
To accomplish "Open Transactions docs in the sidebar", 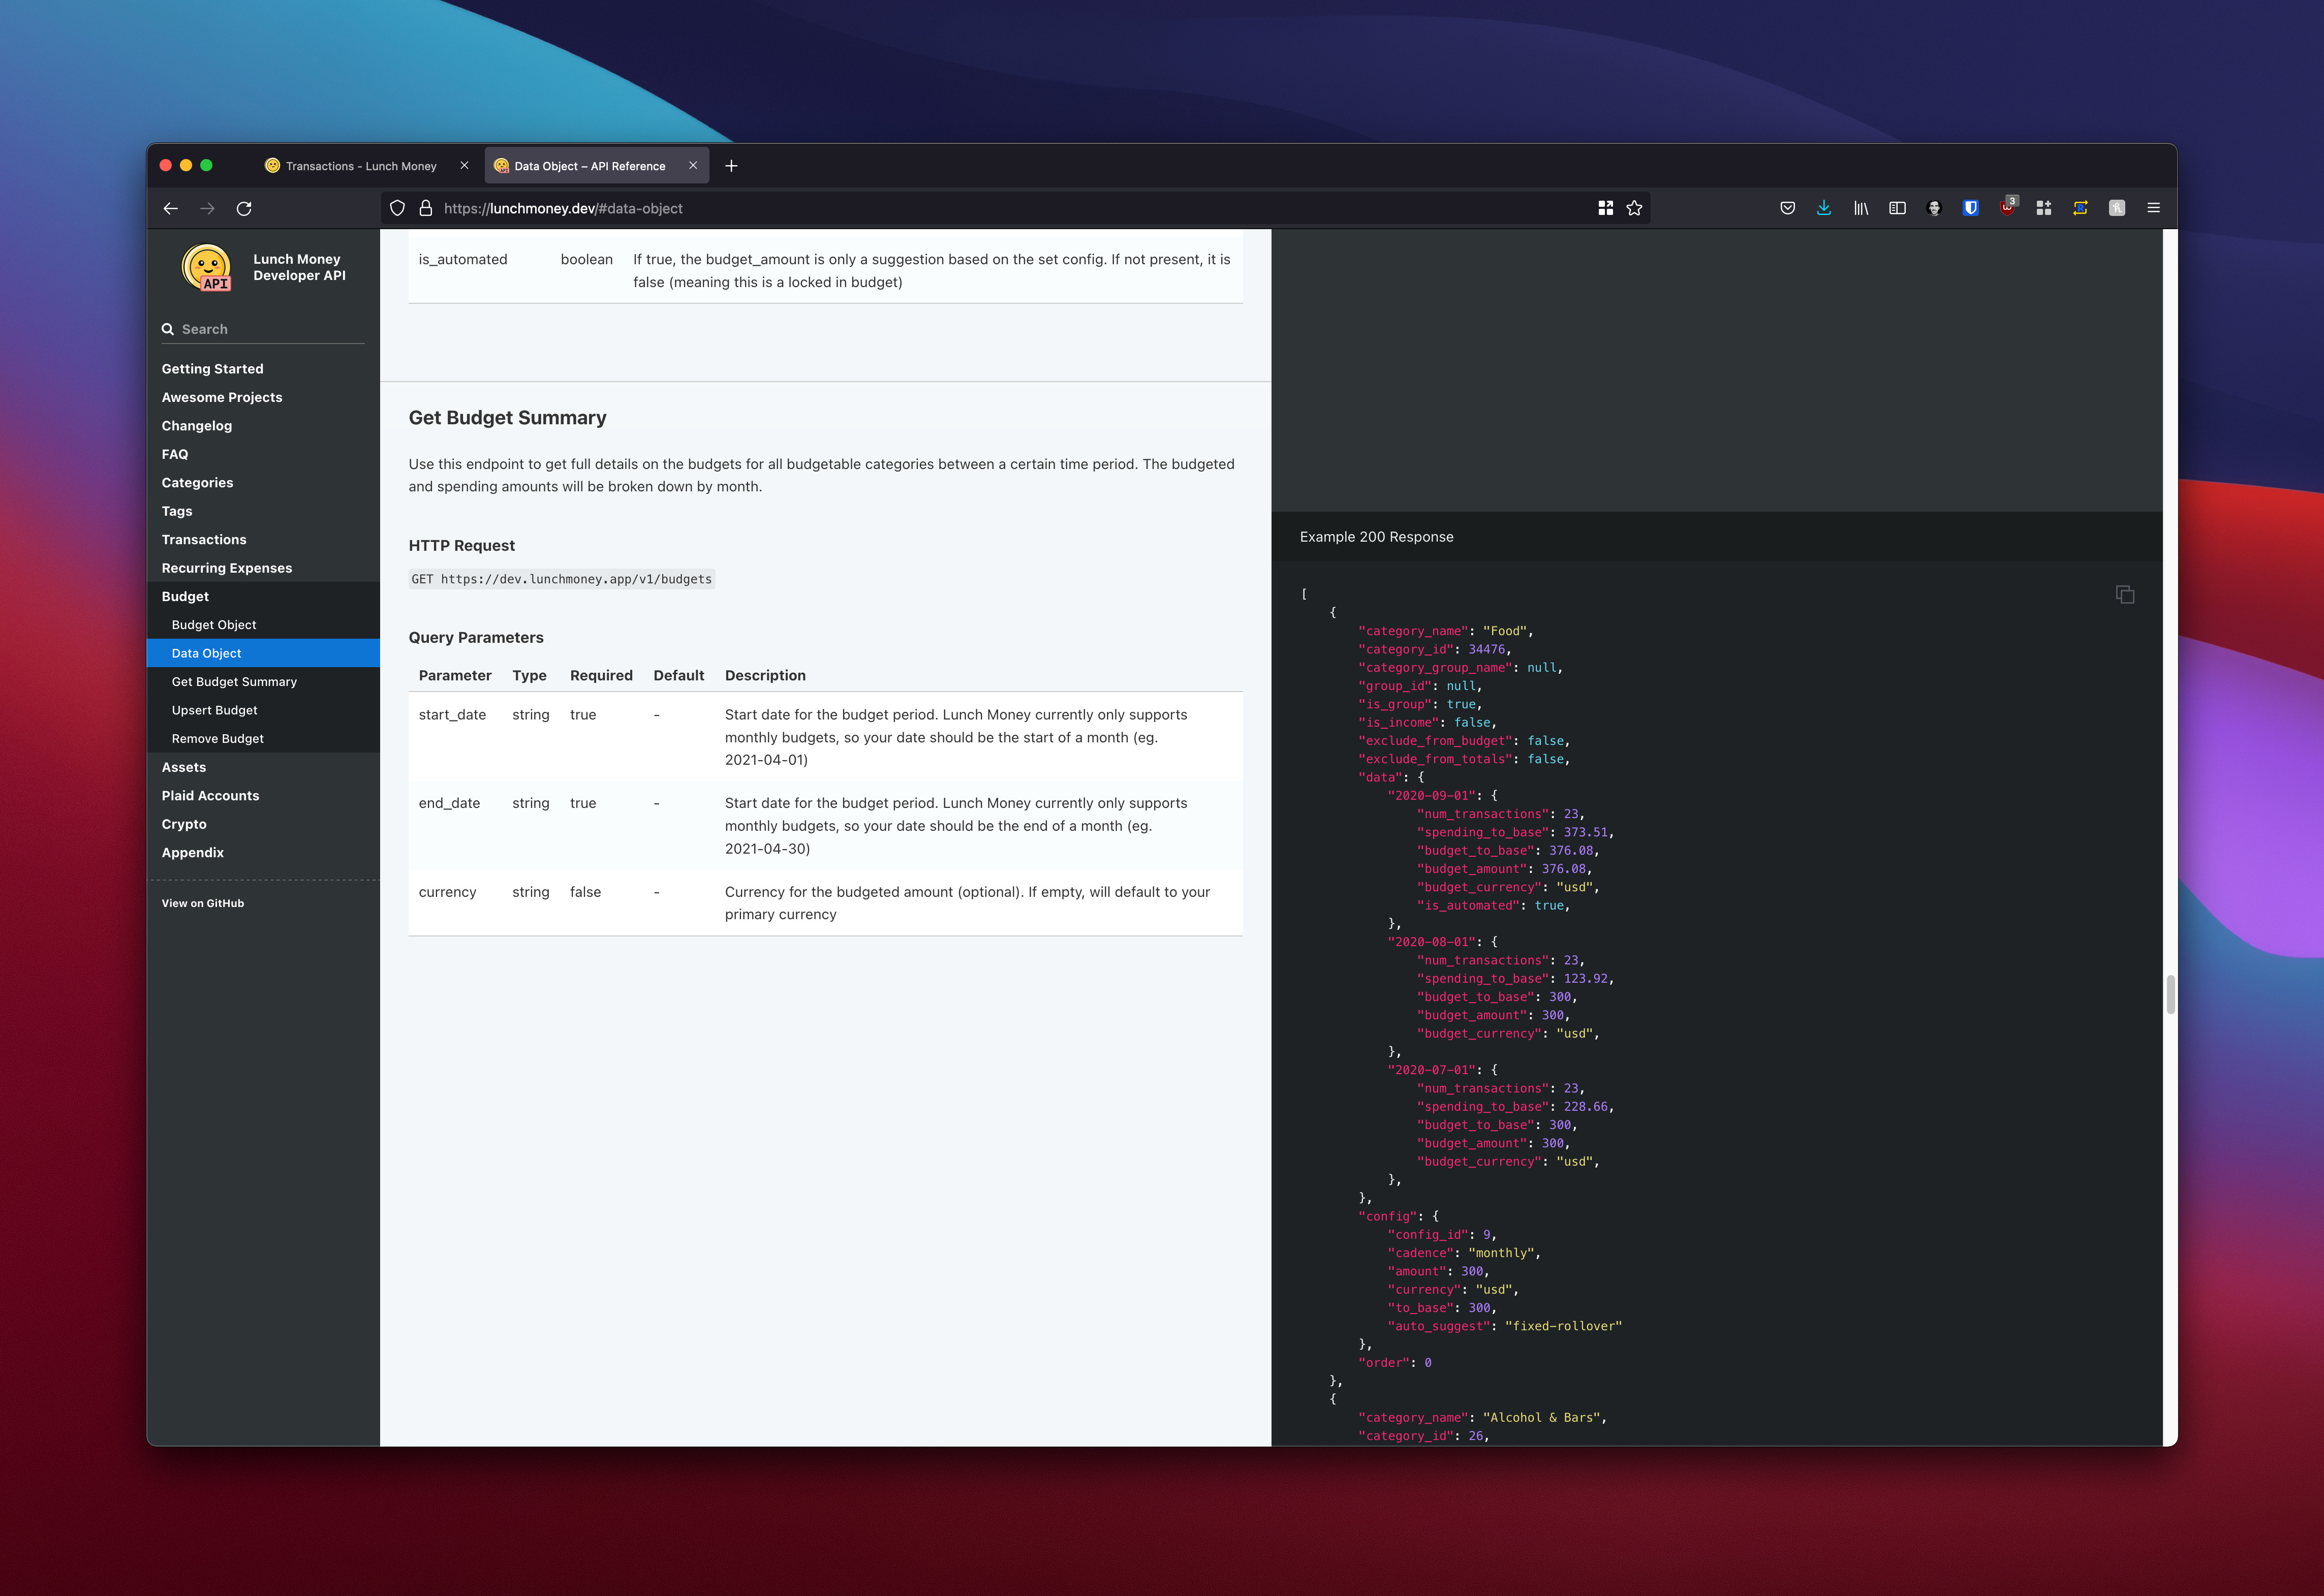I will [204, 540].
